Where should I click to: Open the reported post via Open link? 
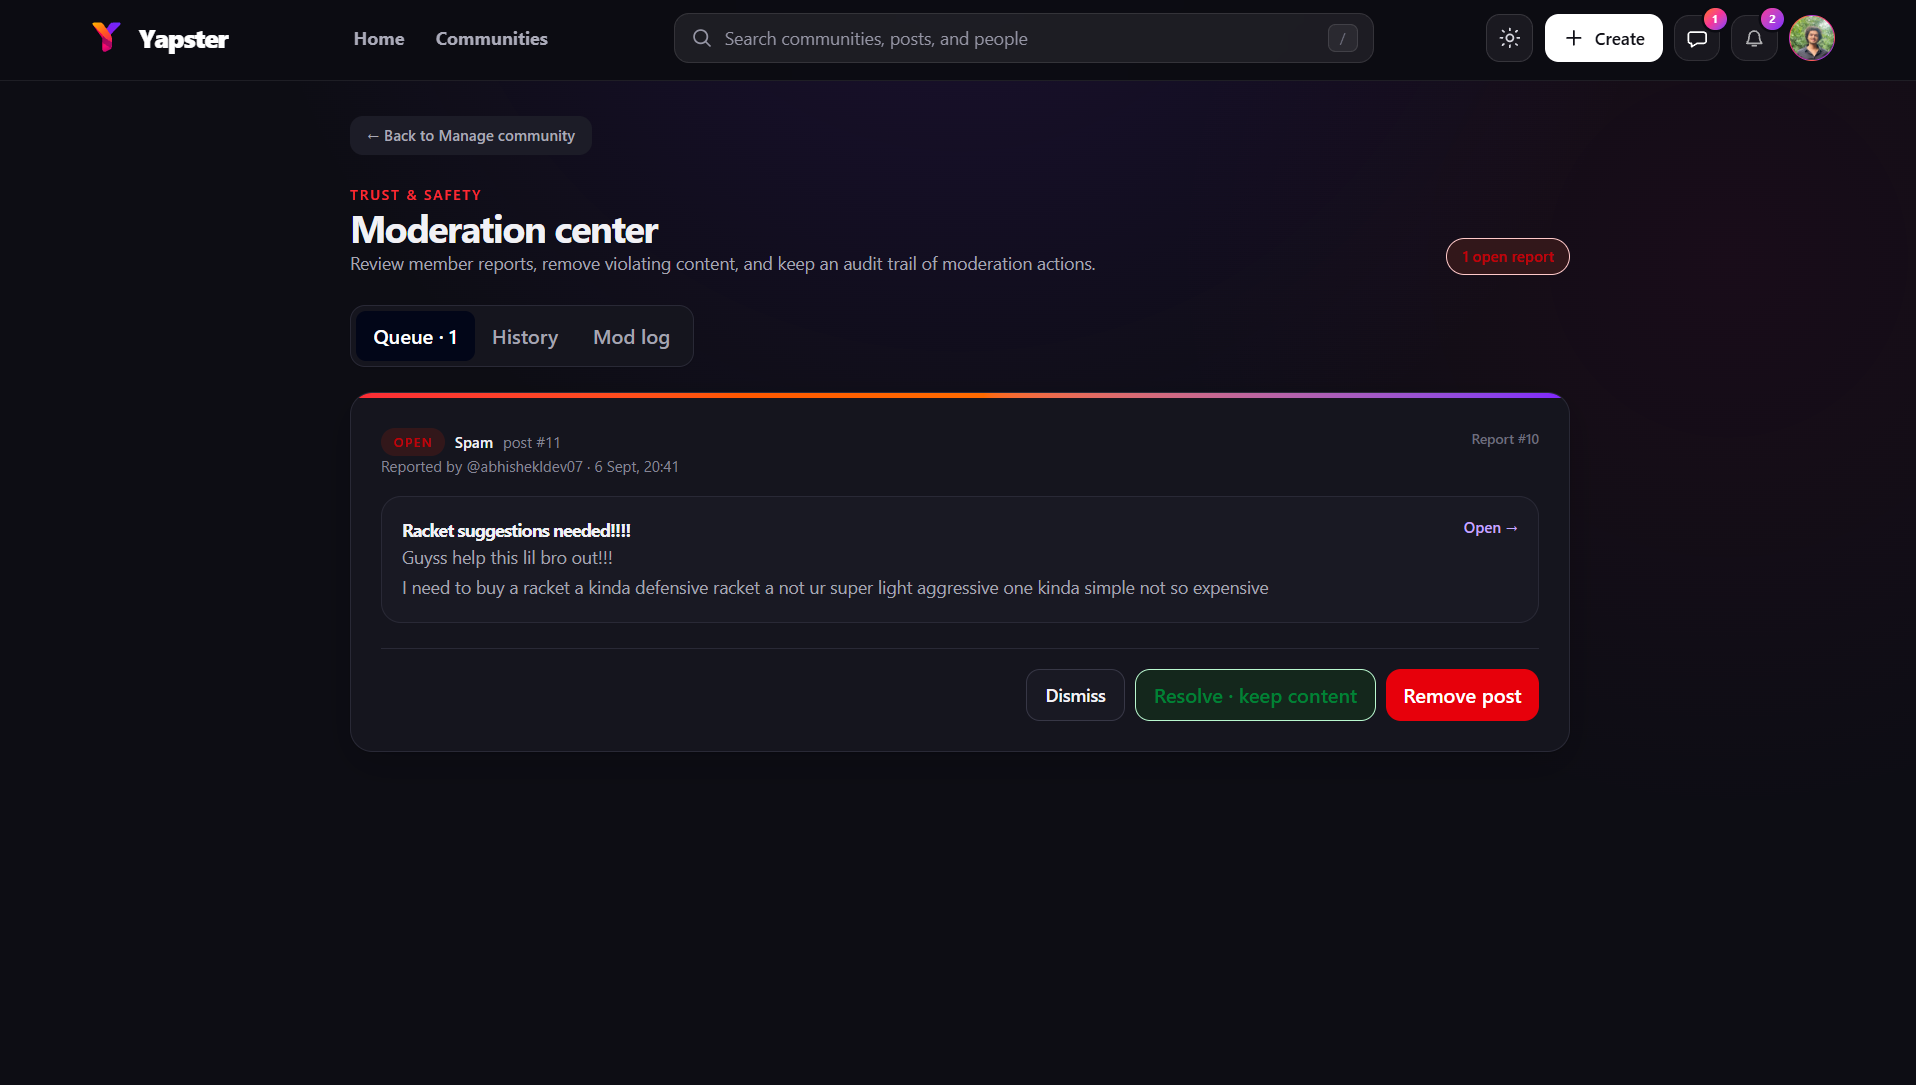click(1490, 528)
